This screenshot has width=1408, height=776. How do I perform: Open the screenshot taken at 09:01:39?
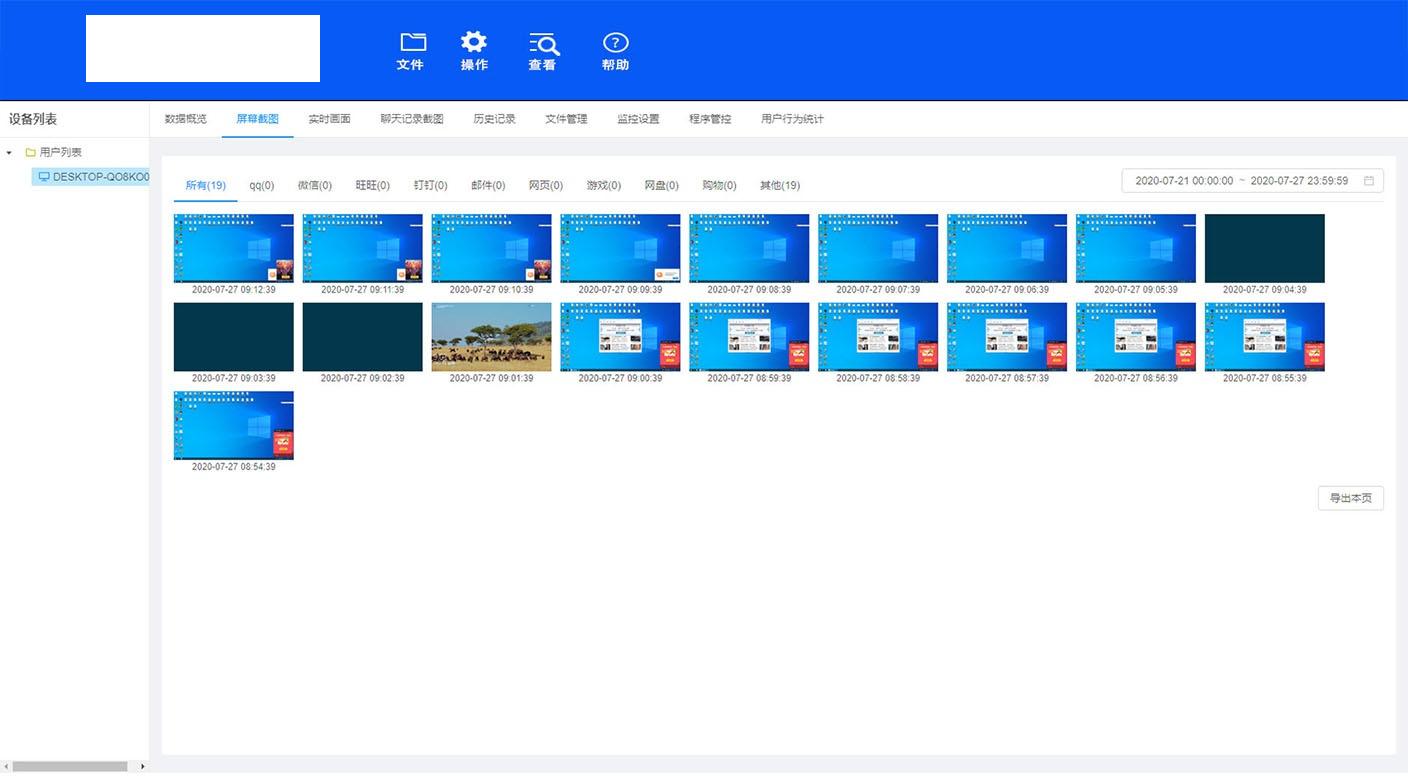tap(491, 337)
